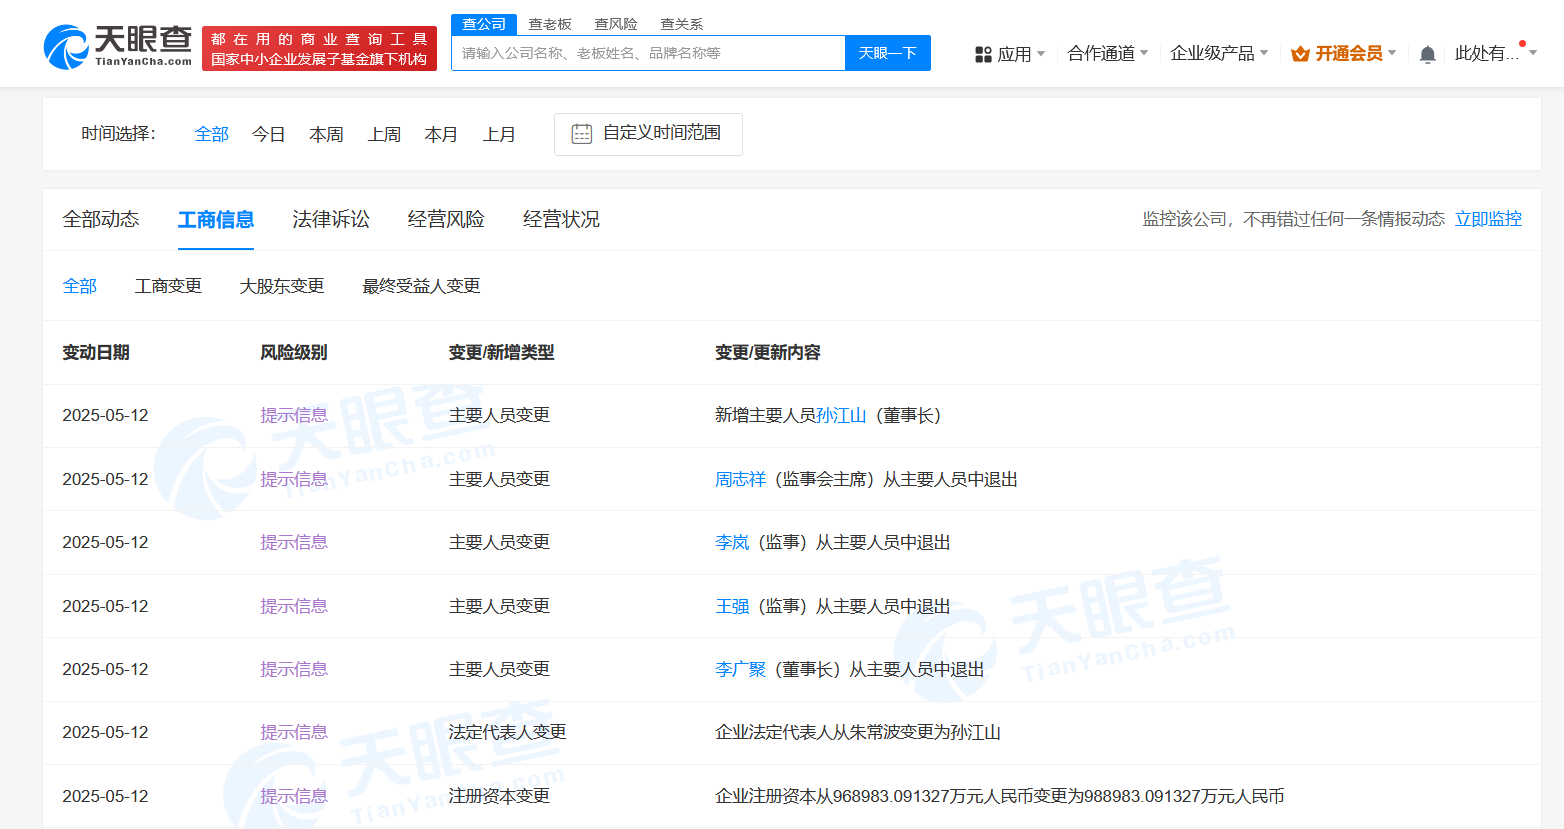This screenshot has width=1564, height=829.
Task: Expand the 应用 dropdown arrow
Action: click(1041, 53)
